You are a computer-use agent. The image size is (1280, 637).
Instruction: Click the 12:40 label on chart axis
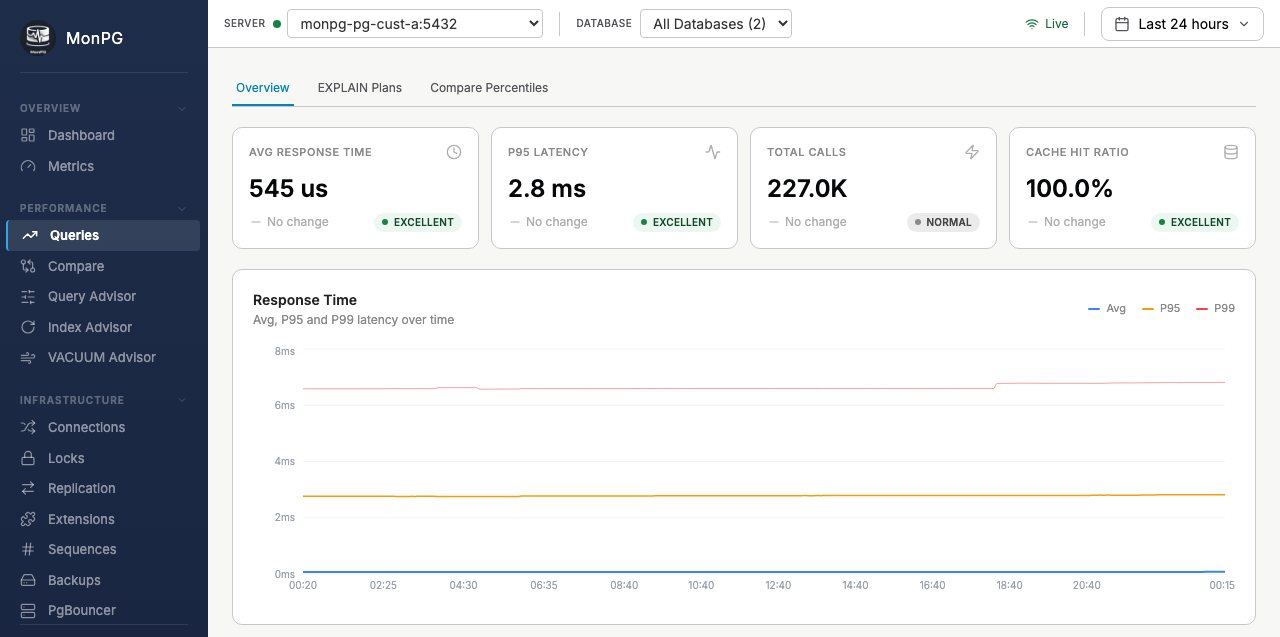778,585
